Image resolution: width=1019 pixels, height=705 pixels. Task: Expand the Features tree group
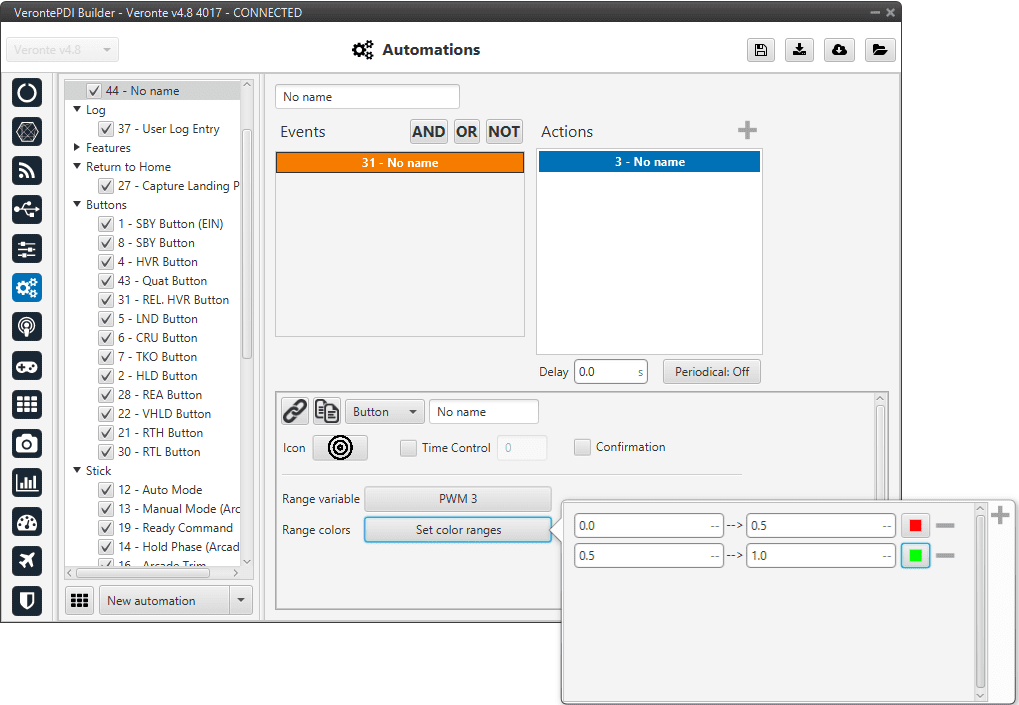77,148
